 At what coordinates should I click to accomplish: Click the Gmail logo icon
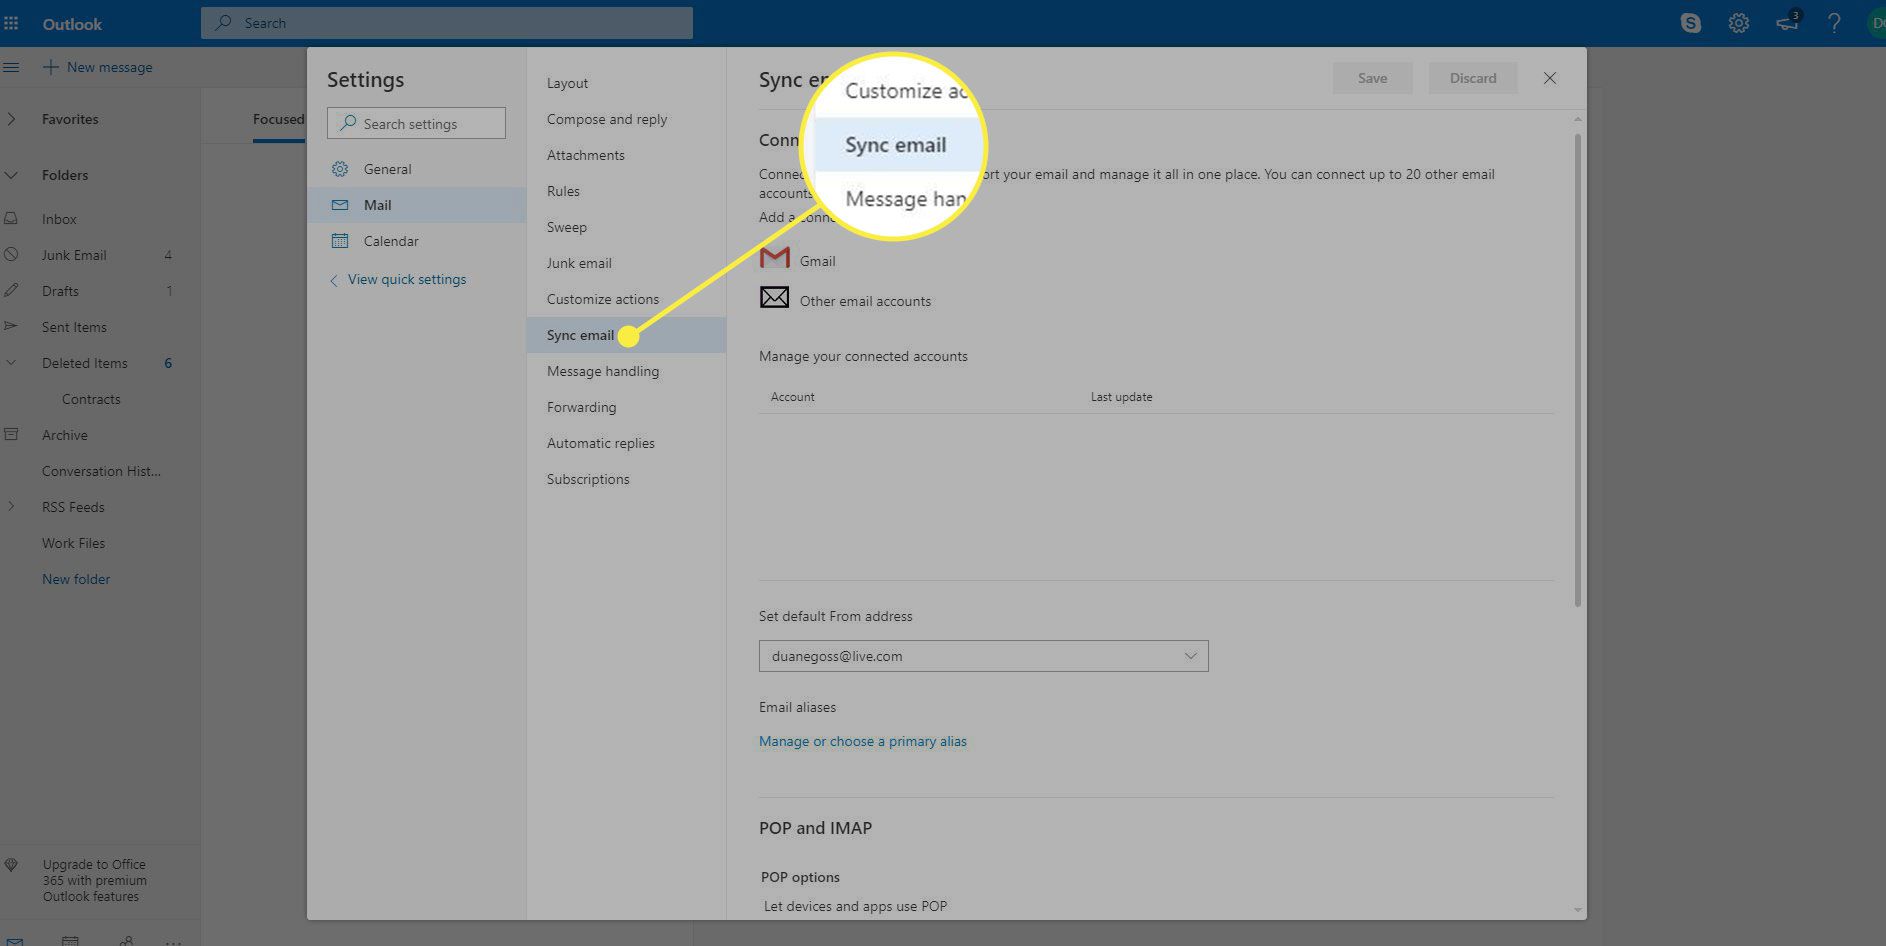click(774, 259)
